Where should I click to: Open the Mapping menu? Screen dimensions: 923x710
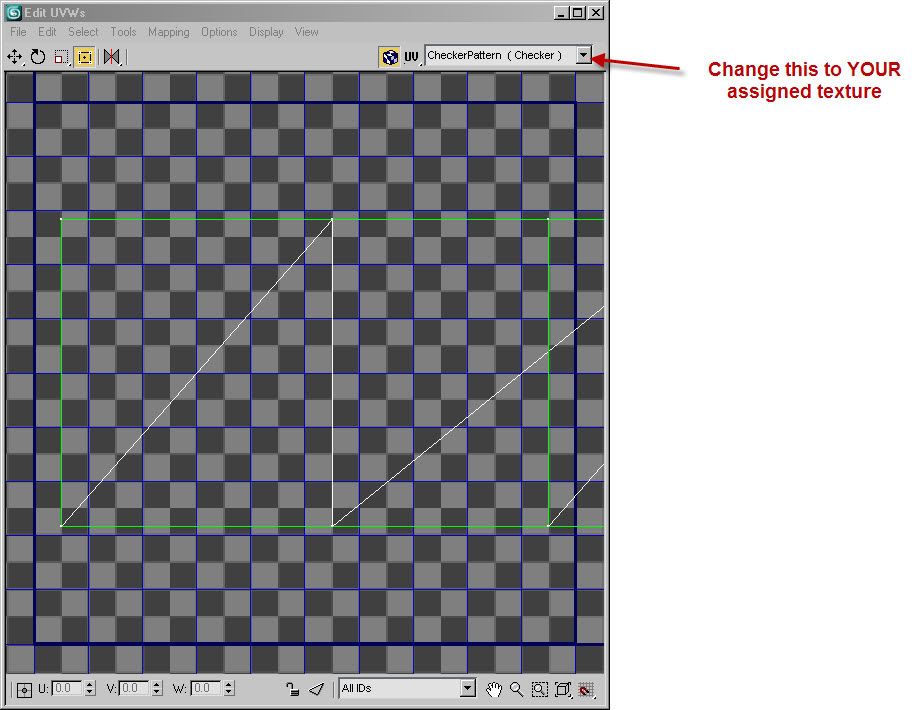pyautogui.click(x=168, y=32)
